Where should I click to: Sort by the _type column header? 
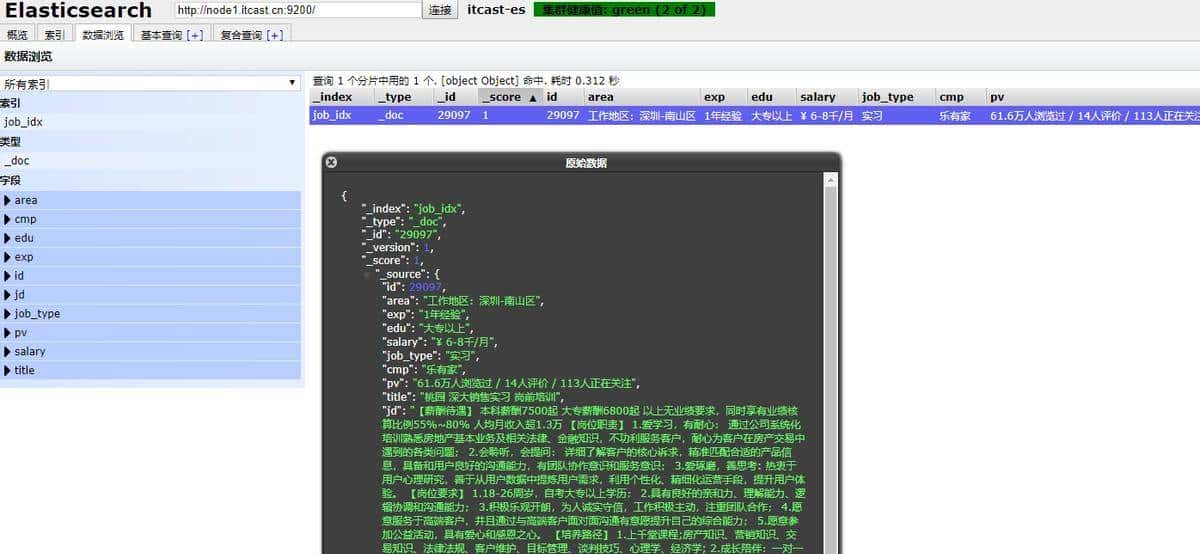[x=404, y=97]
